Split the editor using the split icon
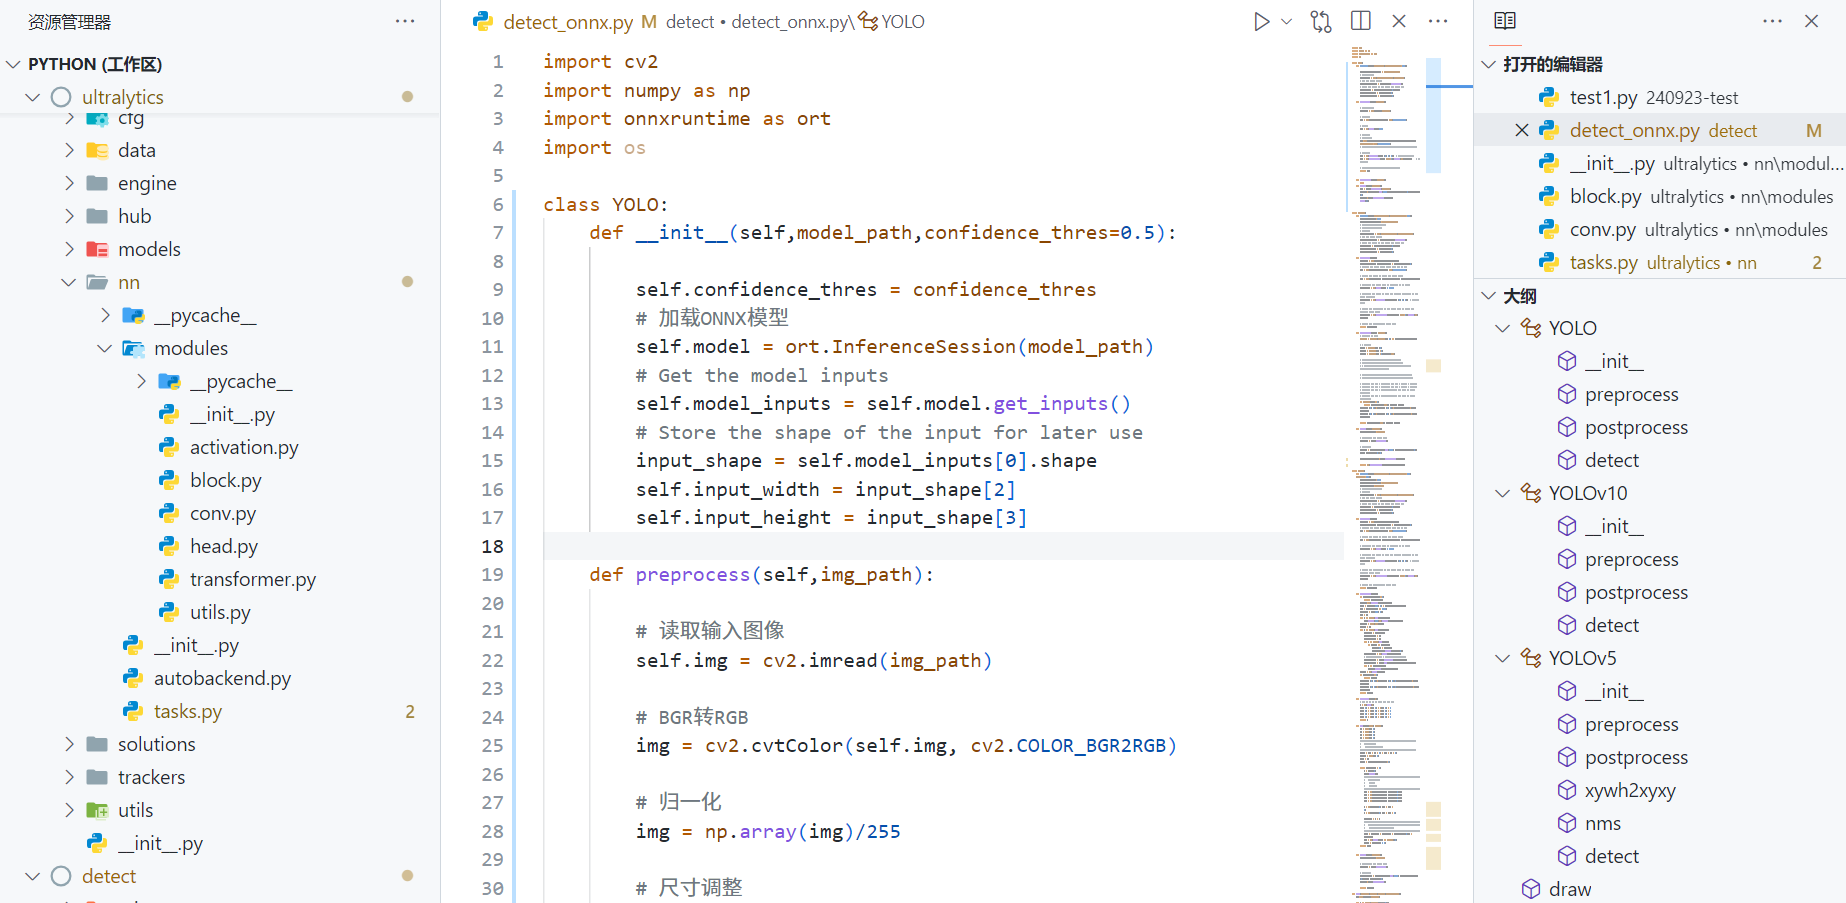1846x903 pixels. pyautogui.click(x=1360, y=21)
